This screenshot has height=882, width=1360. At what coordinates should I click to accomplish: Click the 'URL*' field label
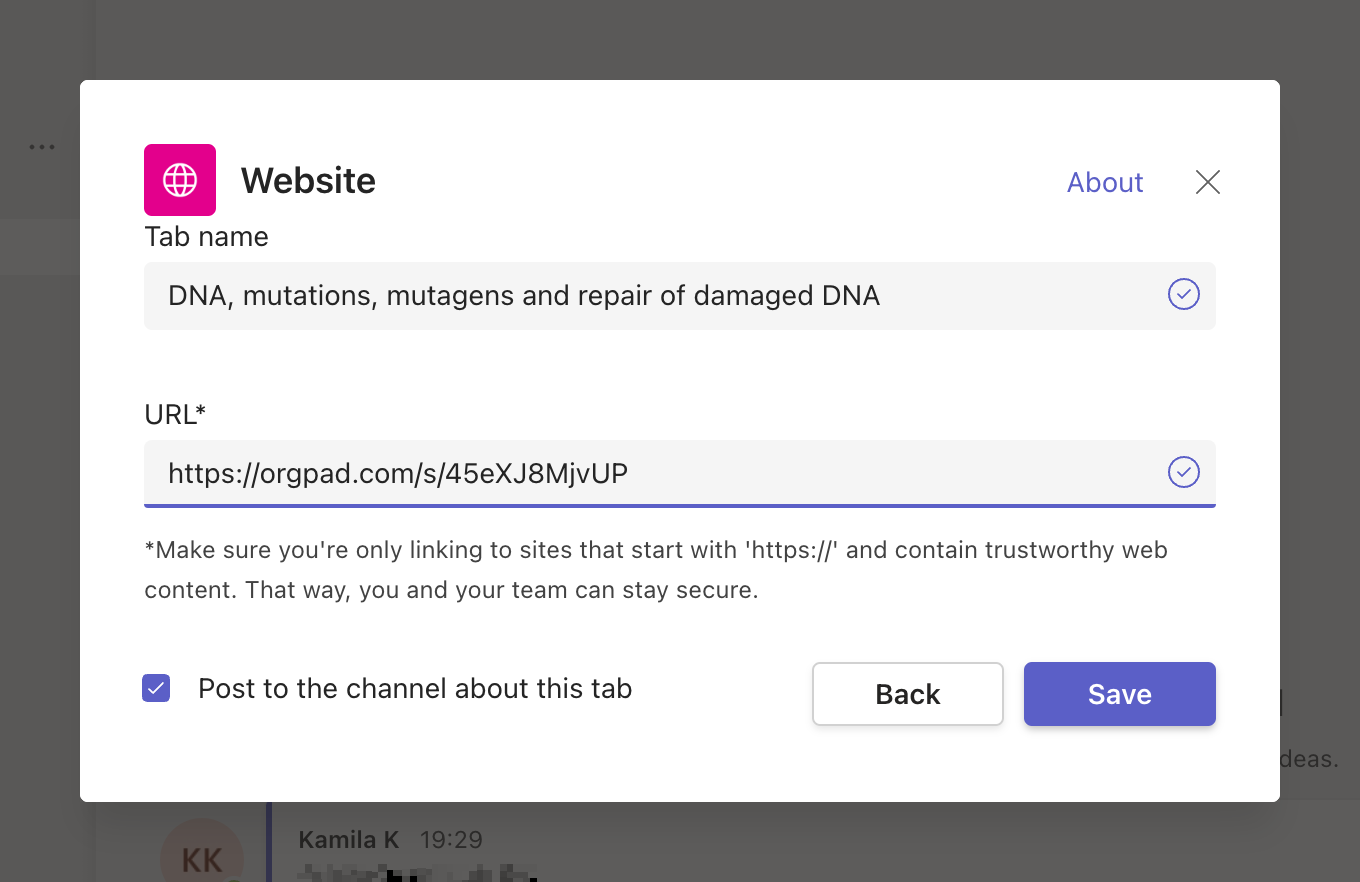tap(175, 415)
